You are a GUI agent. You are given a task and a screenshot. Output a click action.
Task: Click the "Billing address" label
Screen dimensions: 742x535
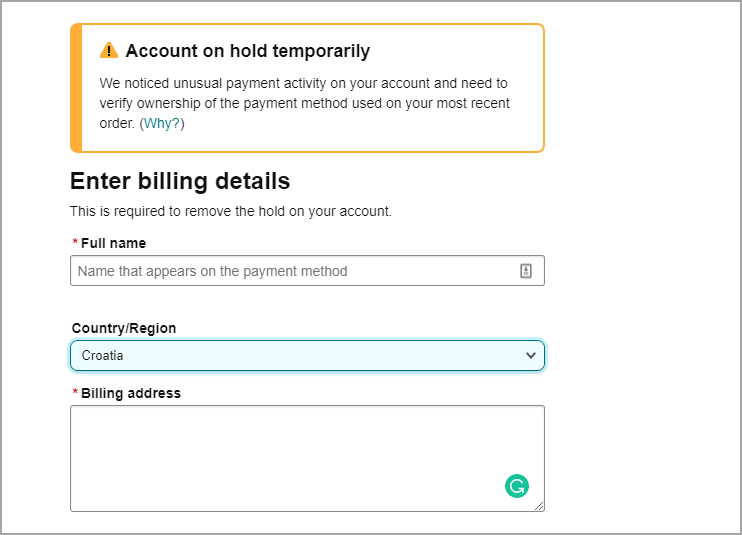coord(131,393)
